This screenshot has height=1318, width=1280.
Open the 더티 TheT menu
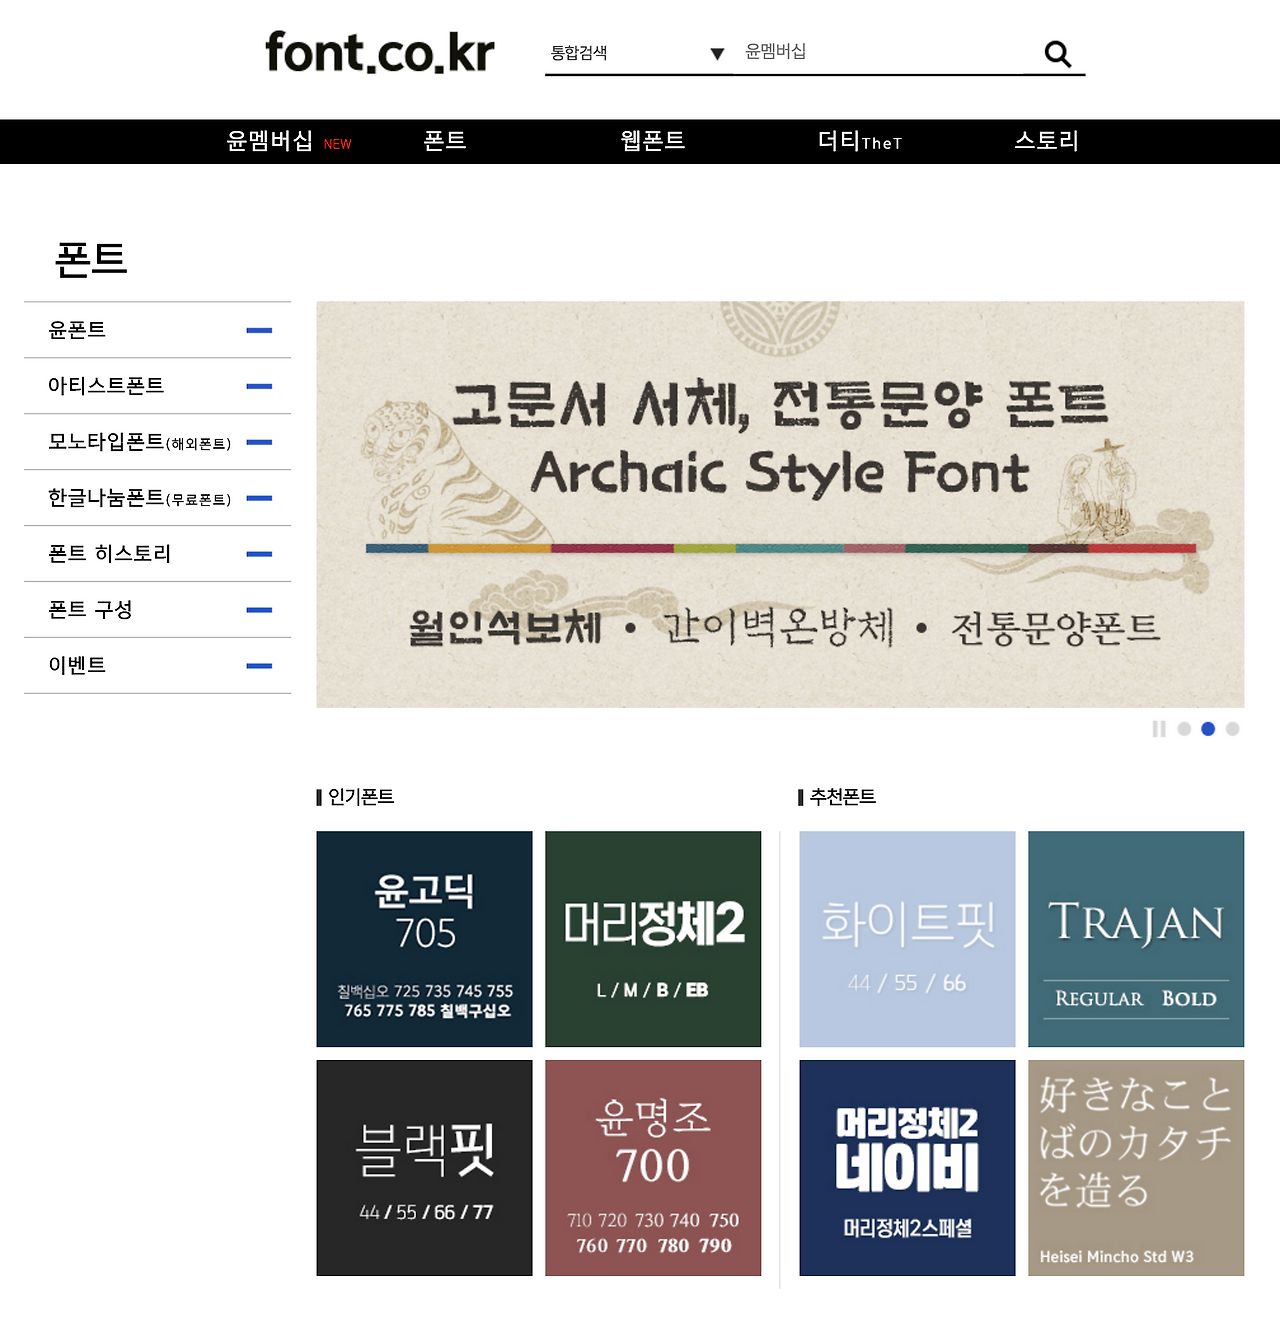click(860, 141)
